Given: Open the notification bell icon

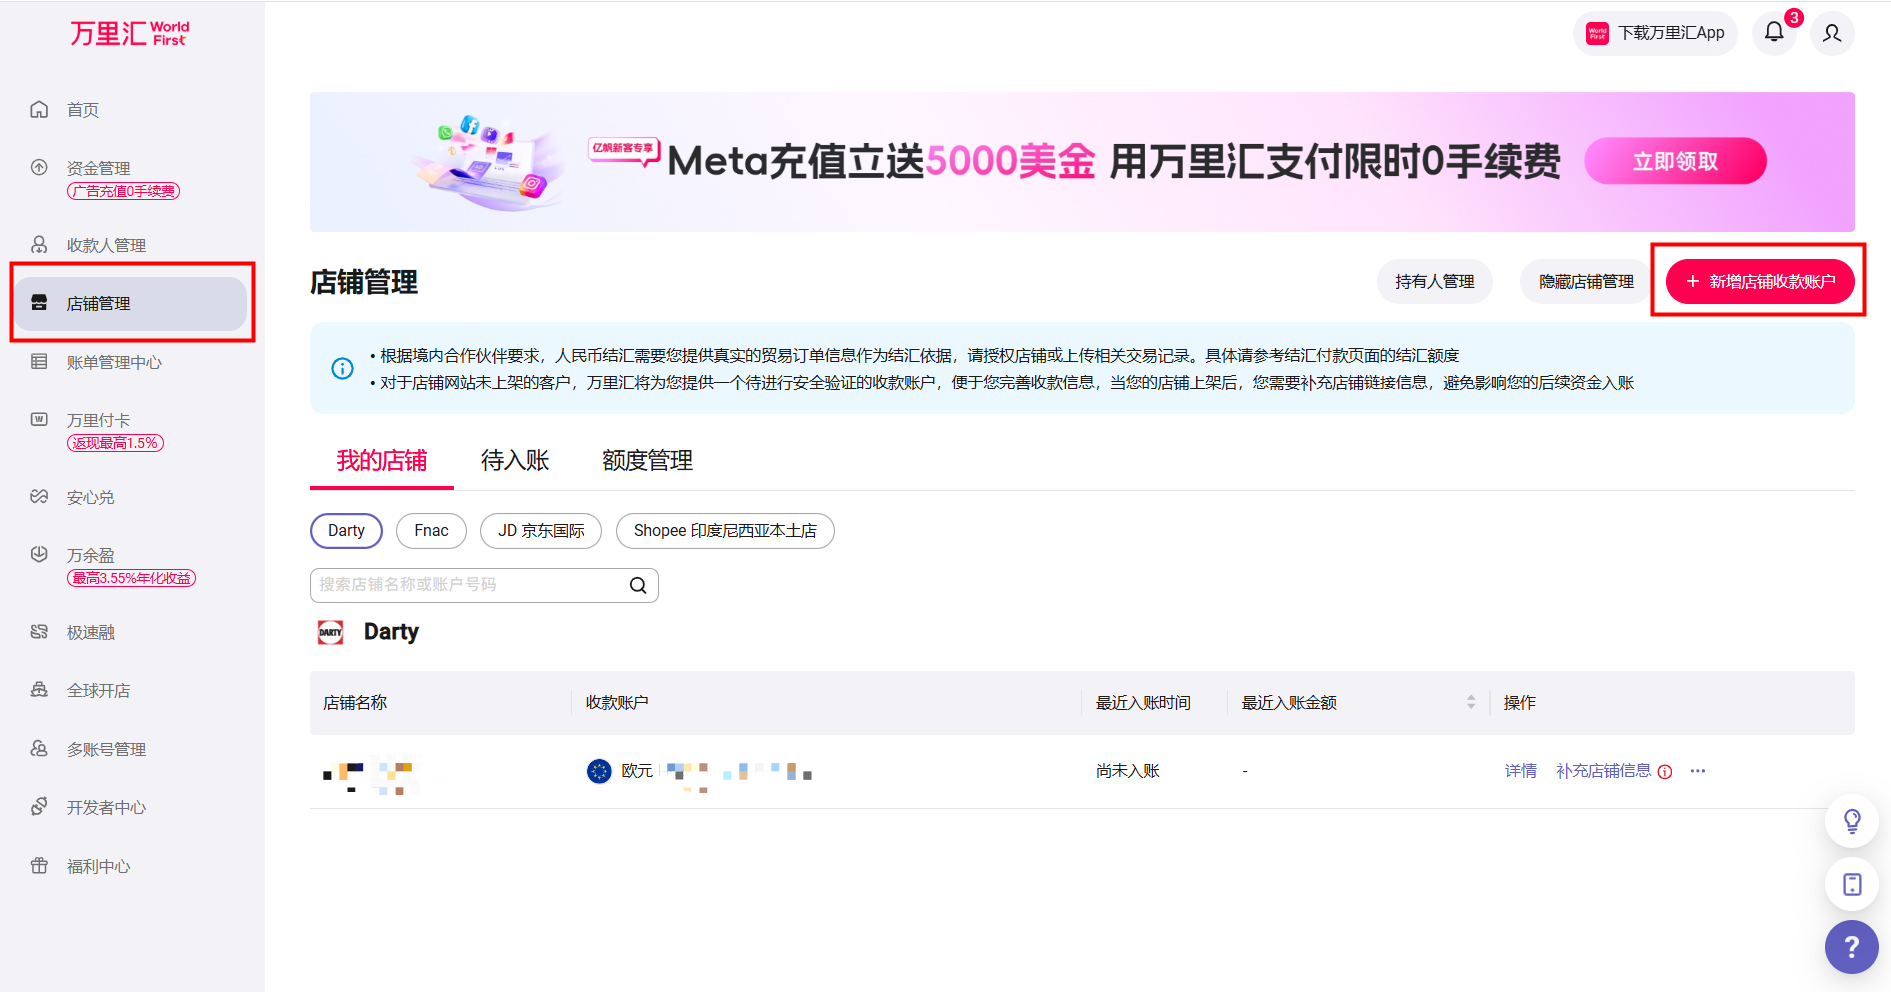Looking at the screenshot, I should click(1773, 32).
